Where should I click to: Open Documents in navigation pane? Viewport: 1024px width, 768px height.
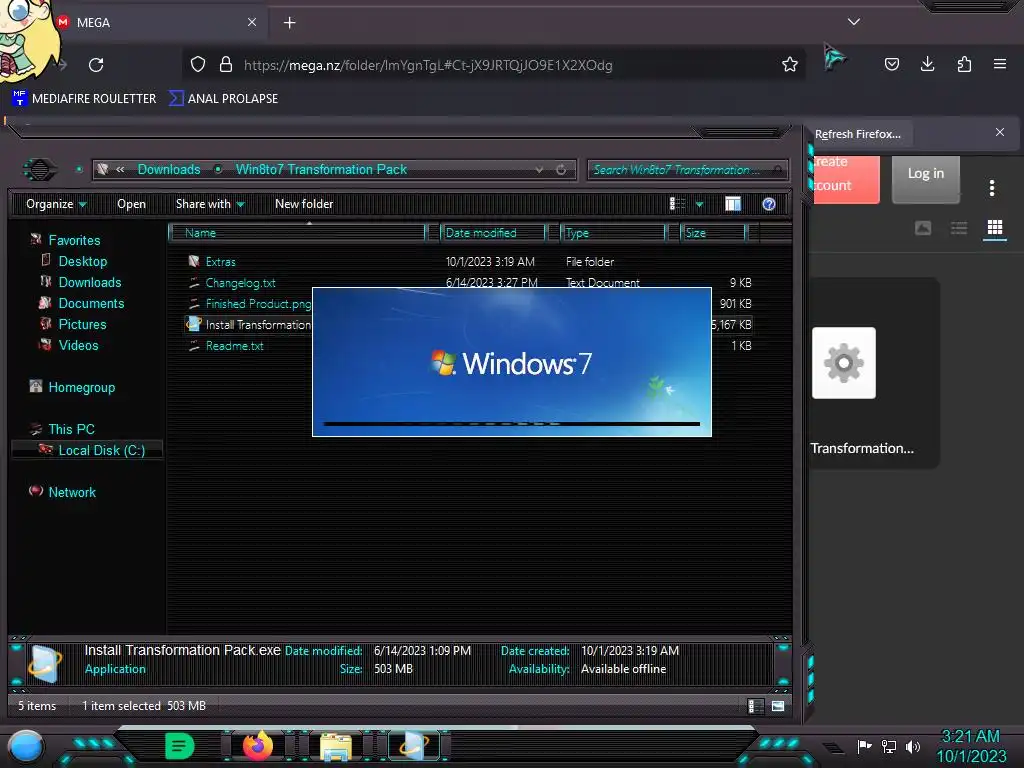click(x=91, y=303)
